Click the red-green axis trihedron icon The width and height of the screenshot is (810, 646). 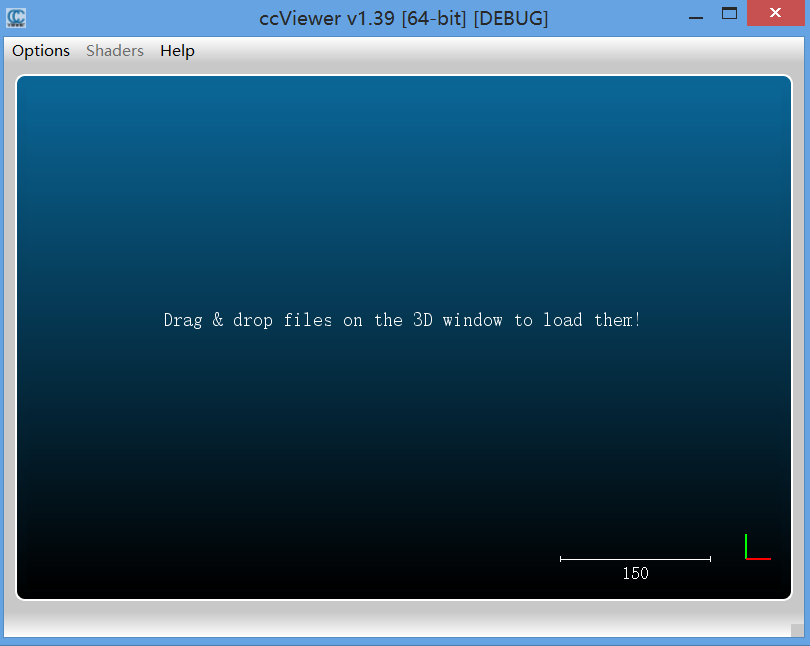(758, 547)
